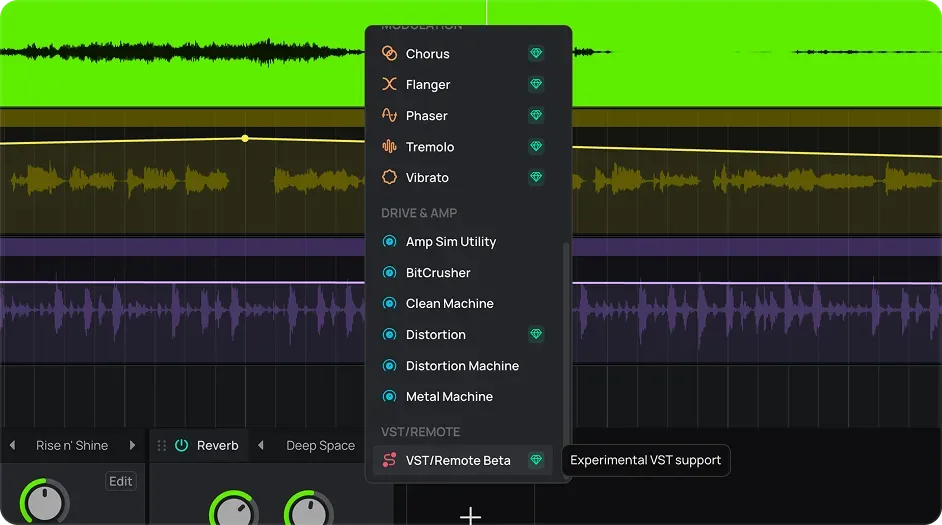Click the VST/Remote Beta plug icon
Viewport: 942px width, 525px height.
tap(389, 460)
